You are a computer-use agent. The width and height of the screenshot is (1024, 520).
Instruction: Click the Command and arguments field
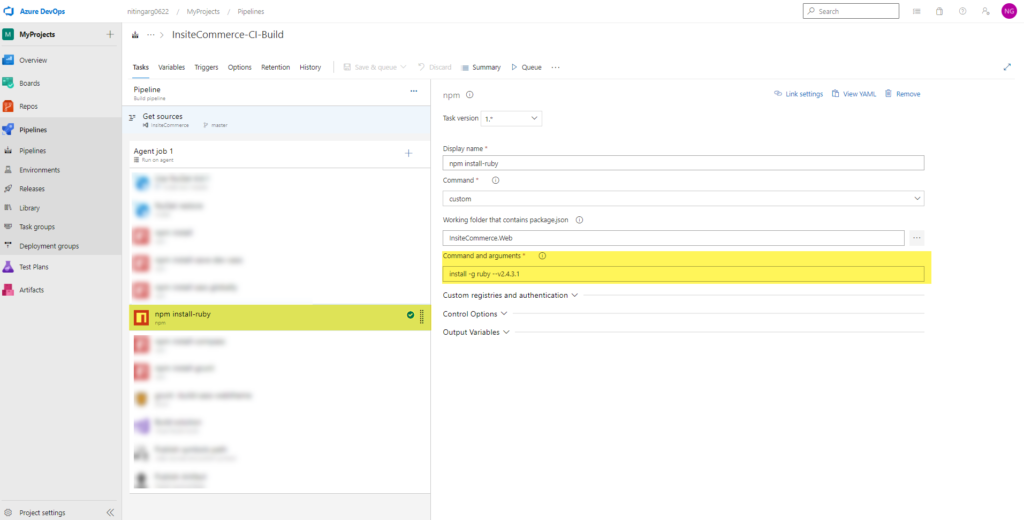[683, 274]
